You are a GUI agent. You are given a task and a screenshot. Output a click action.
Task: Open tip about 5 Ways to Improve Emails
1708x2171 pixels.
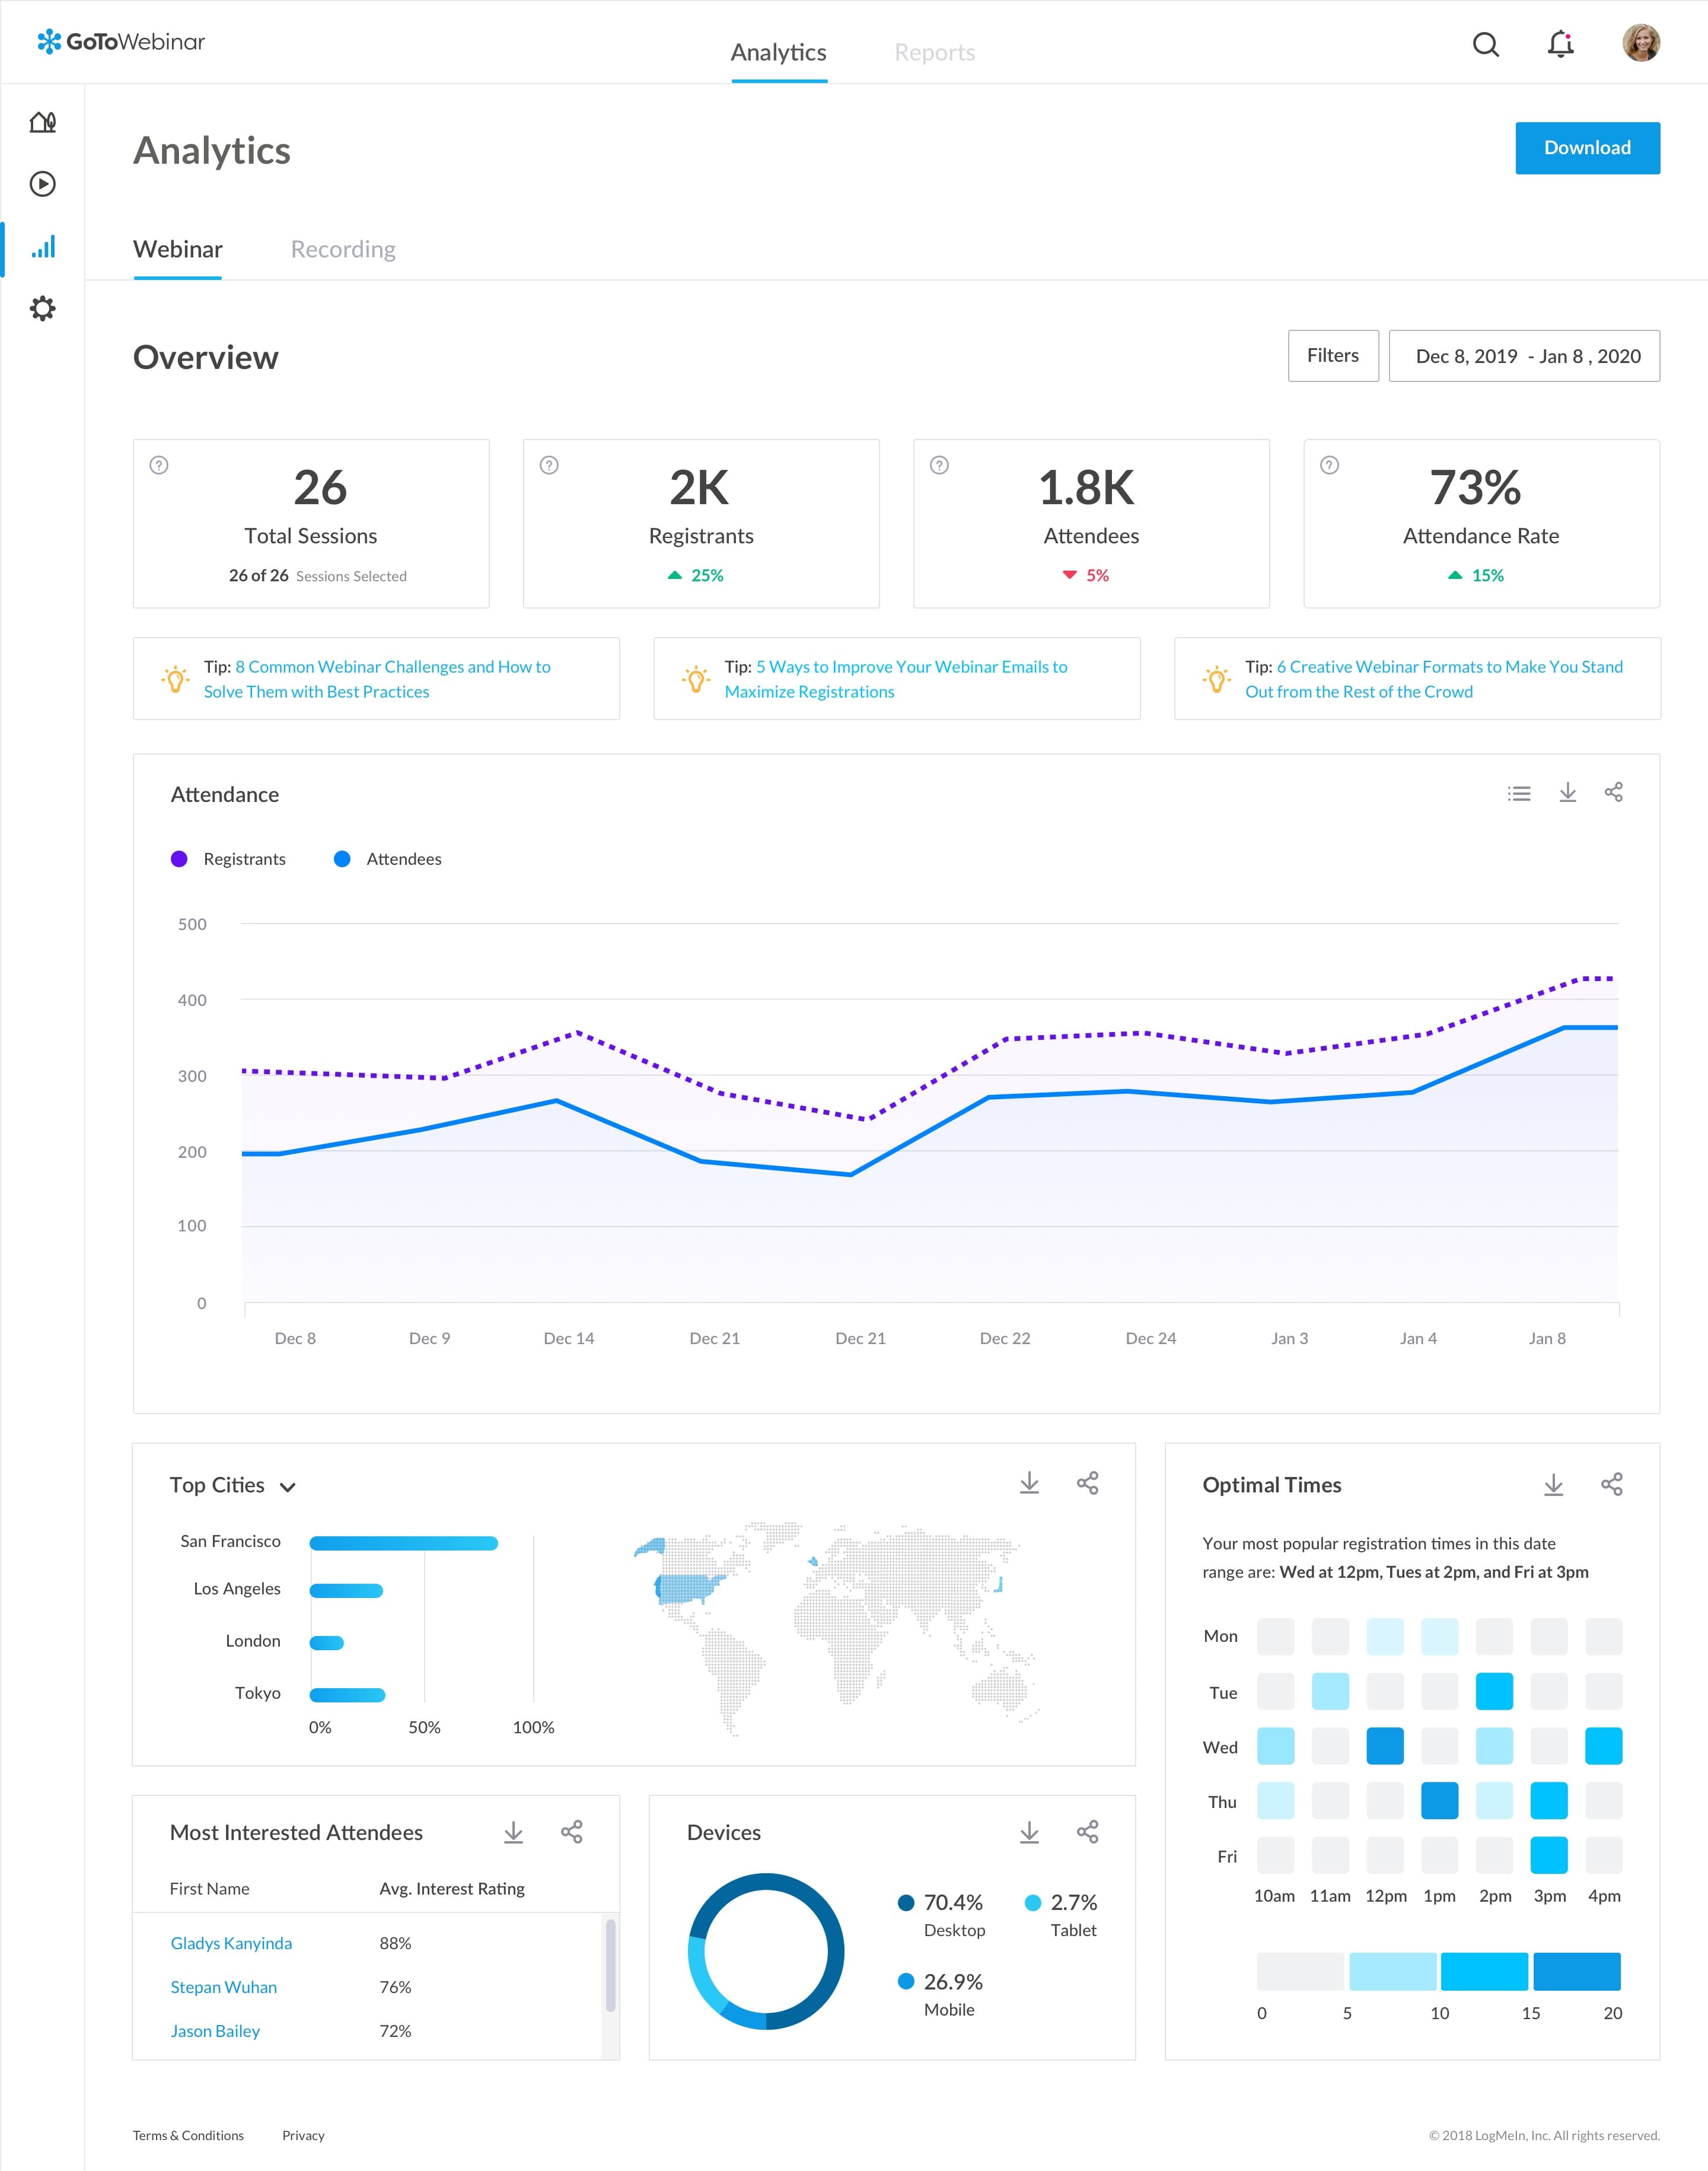click(x=896, y=679)
